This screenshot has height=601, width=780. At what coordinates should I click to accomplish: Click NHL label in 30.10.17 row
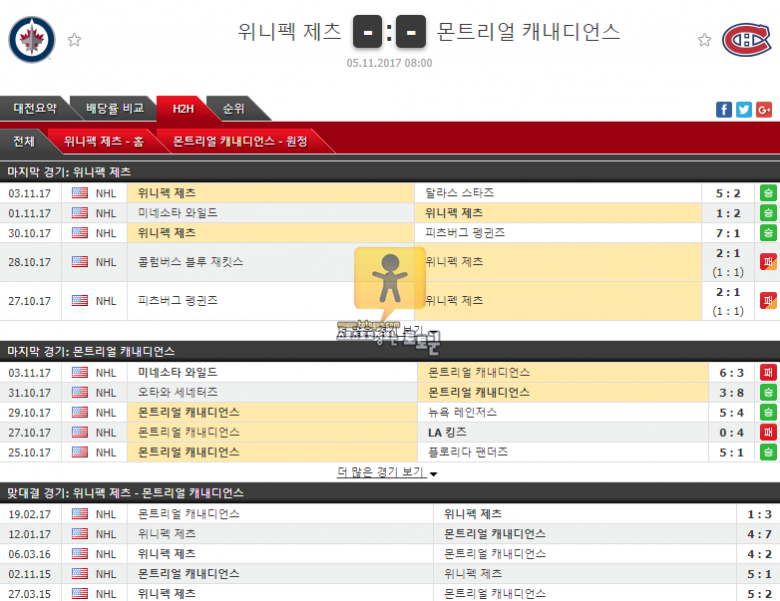pyautogui.click(x=106, y=233)
